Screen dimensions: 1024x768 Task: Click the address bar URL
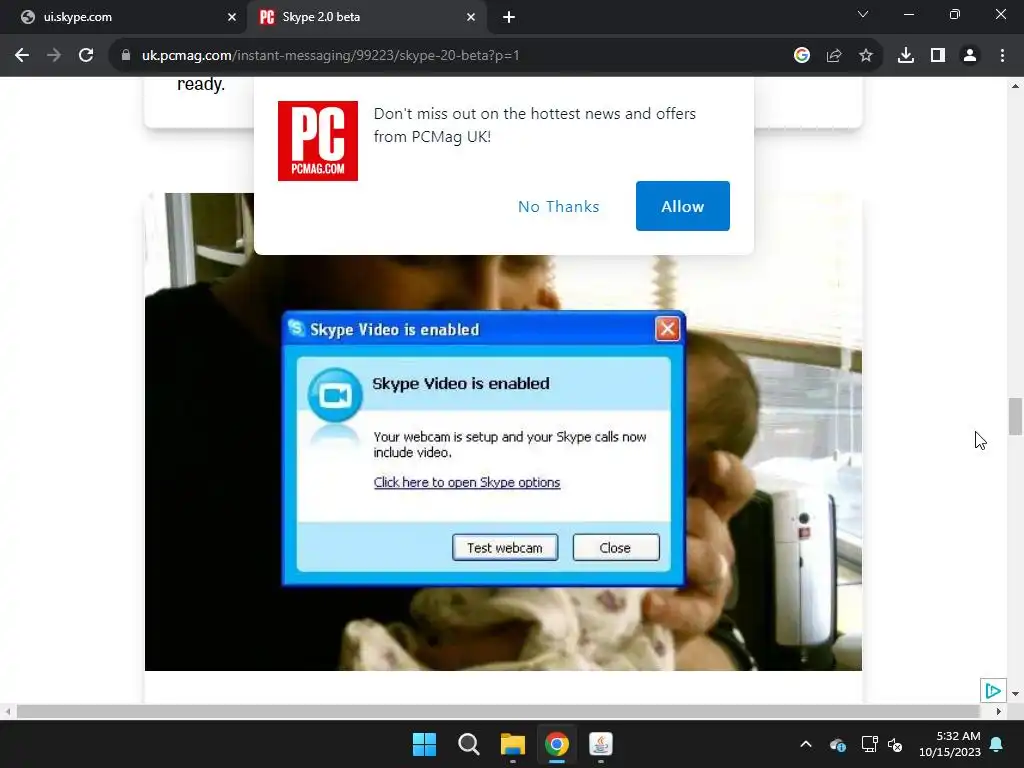330,56
